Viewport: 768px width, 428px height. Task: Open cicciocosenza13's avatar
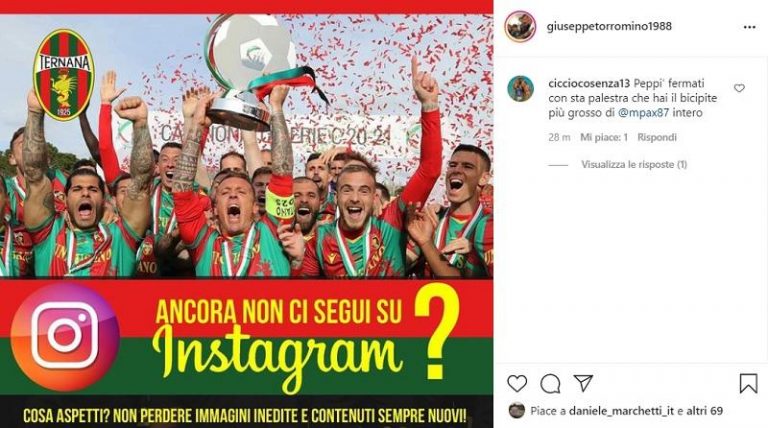(x=521, y=89)
